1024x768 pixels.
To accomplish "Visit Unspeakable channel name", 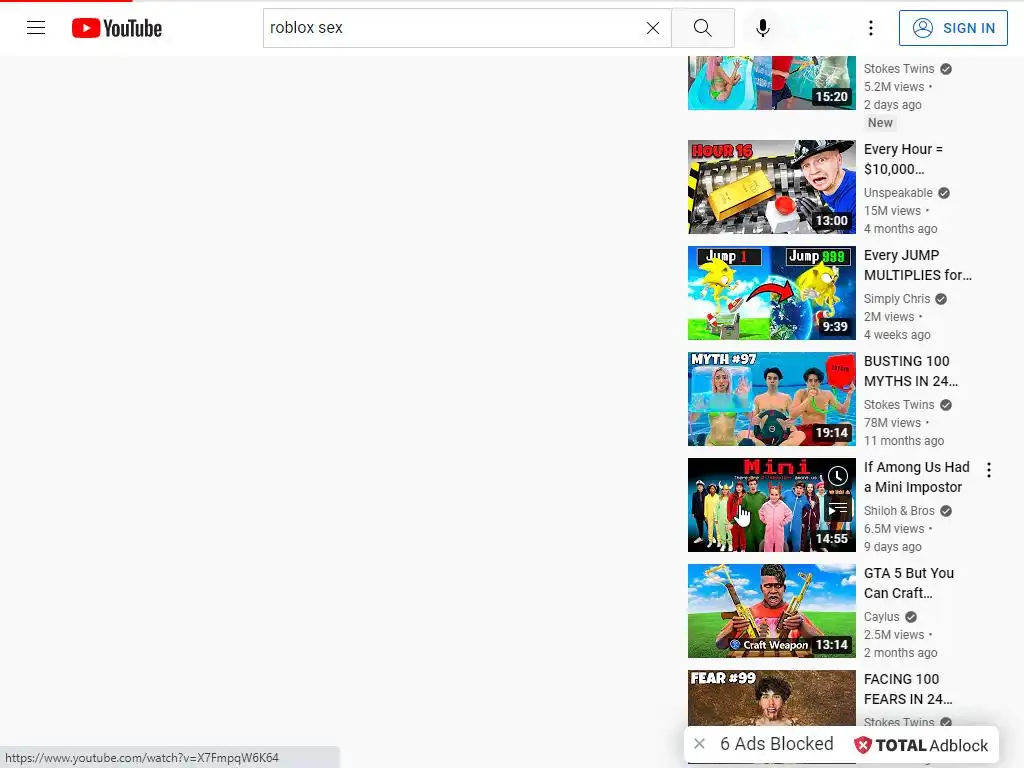I will click(x=898, y=193).
